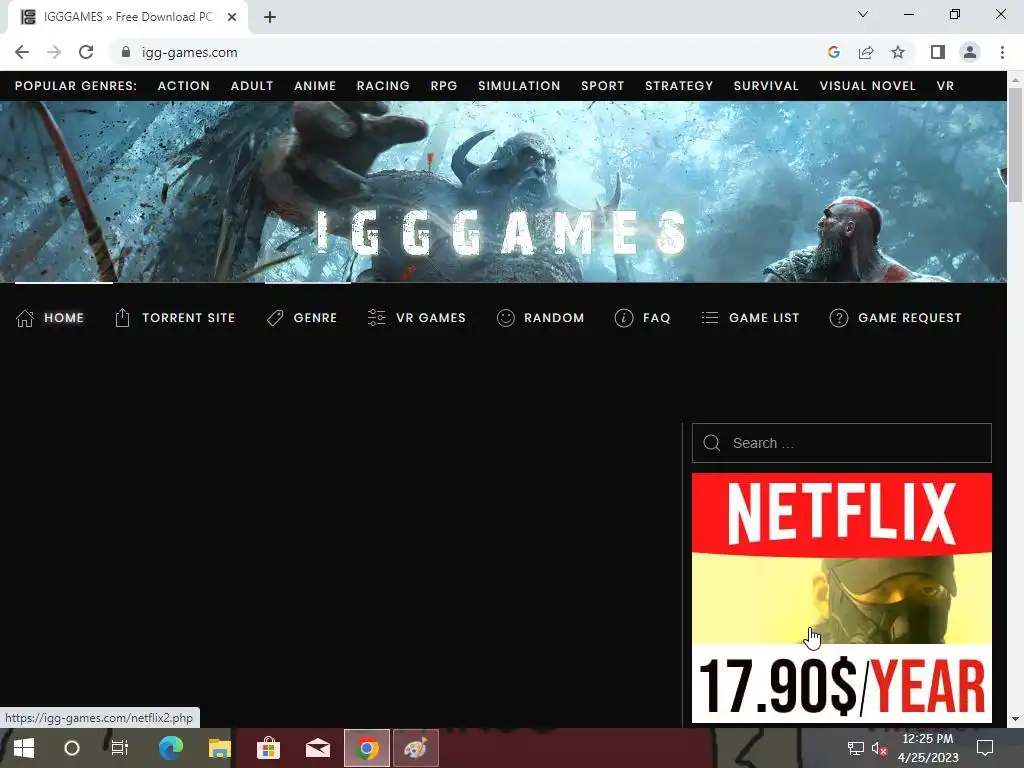Open the ACTION genre
The width and height of the screenshot is (1024, 768).
(184, 86)
